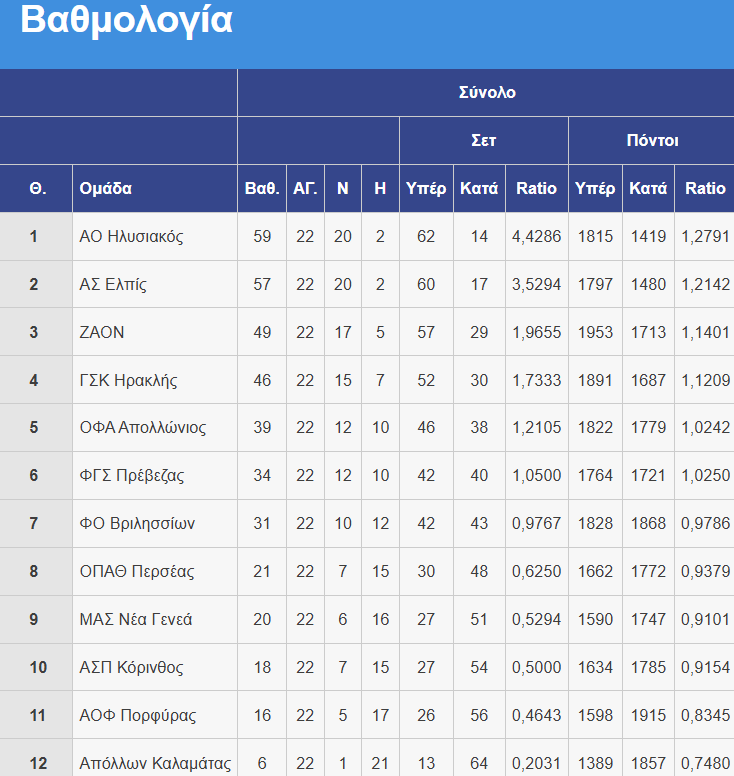
Task: Click ΦΓΣ Πρέβεζας points ratio 1,0250
Action: click(706, 476)
